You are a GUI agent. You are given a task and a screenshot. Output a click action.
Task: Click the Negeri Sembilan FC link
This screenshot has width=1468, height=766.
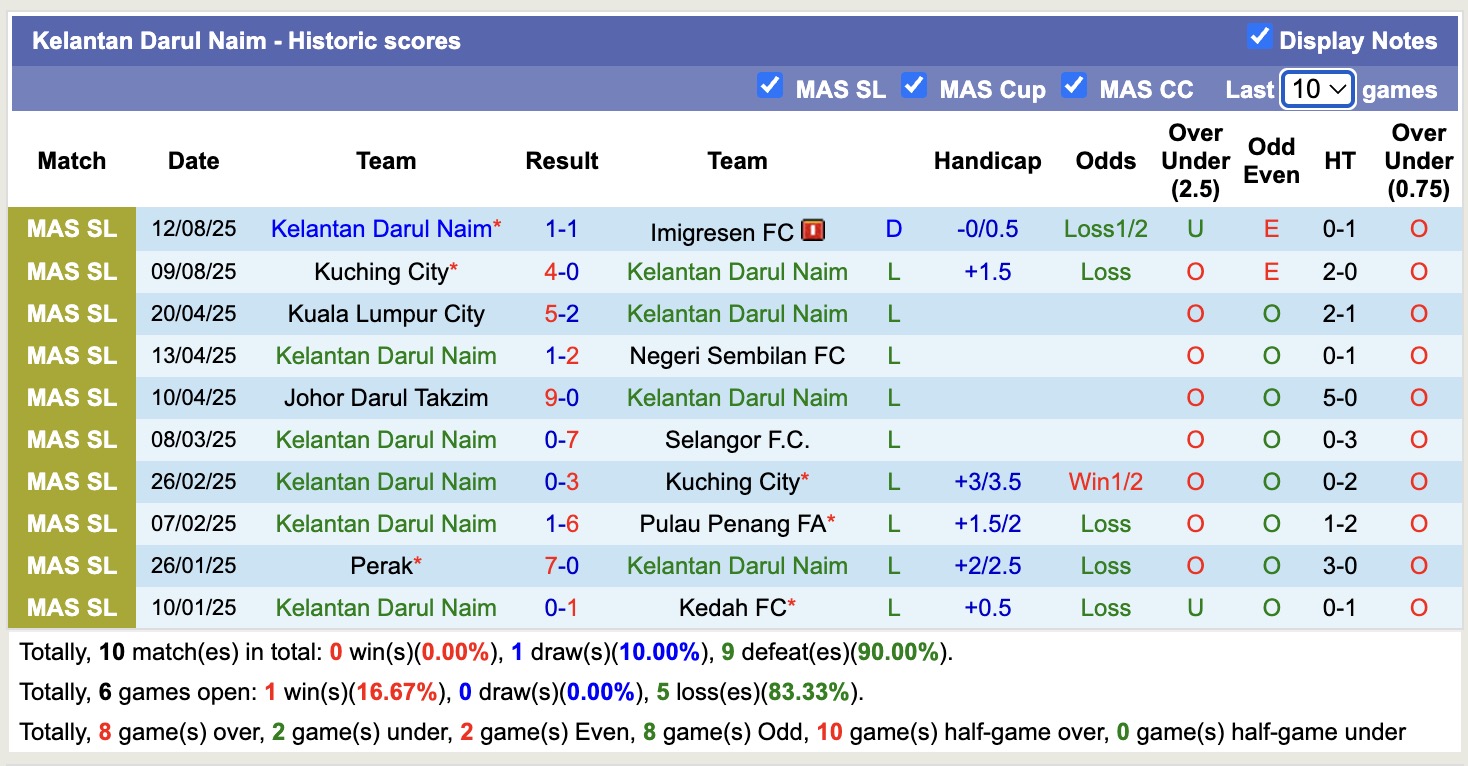click(x=737, y=355)
